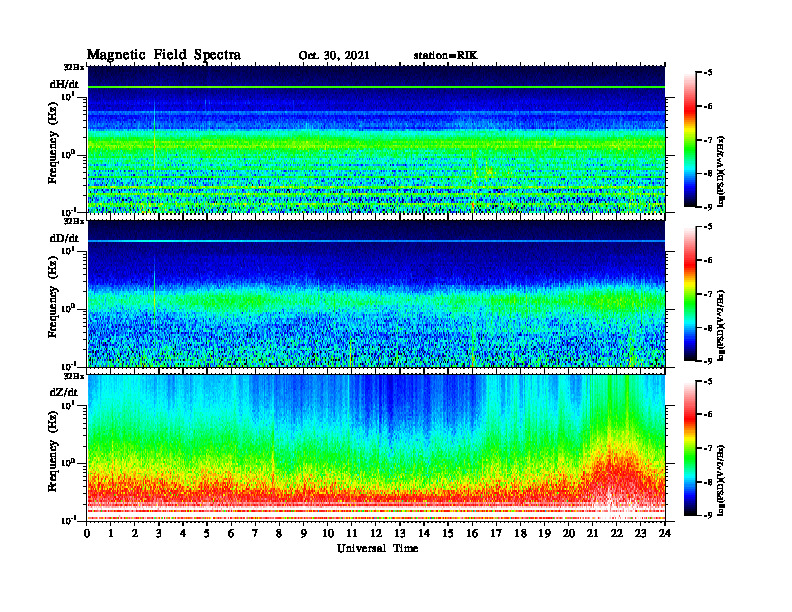Click hour tick label "6" on time axis
The width and height of the screenshot is (792, 612).
pyautogui.click(x=231, y=534)
